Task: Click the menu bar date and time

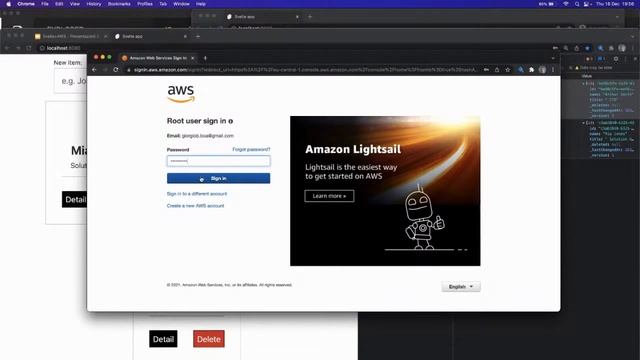Action: 615,4
